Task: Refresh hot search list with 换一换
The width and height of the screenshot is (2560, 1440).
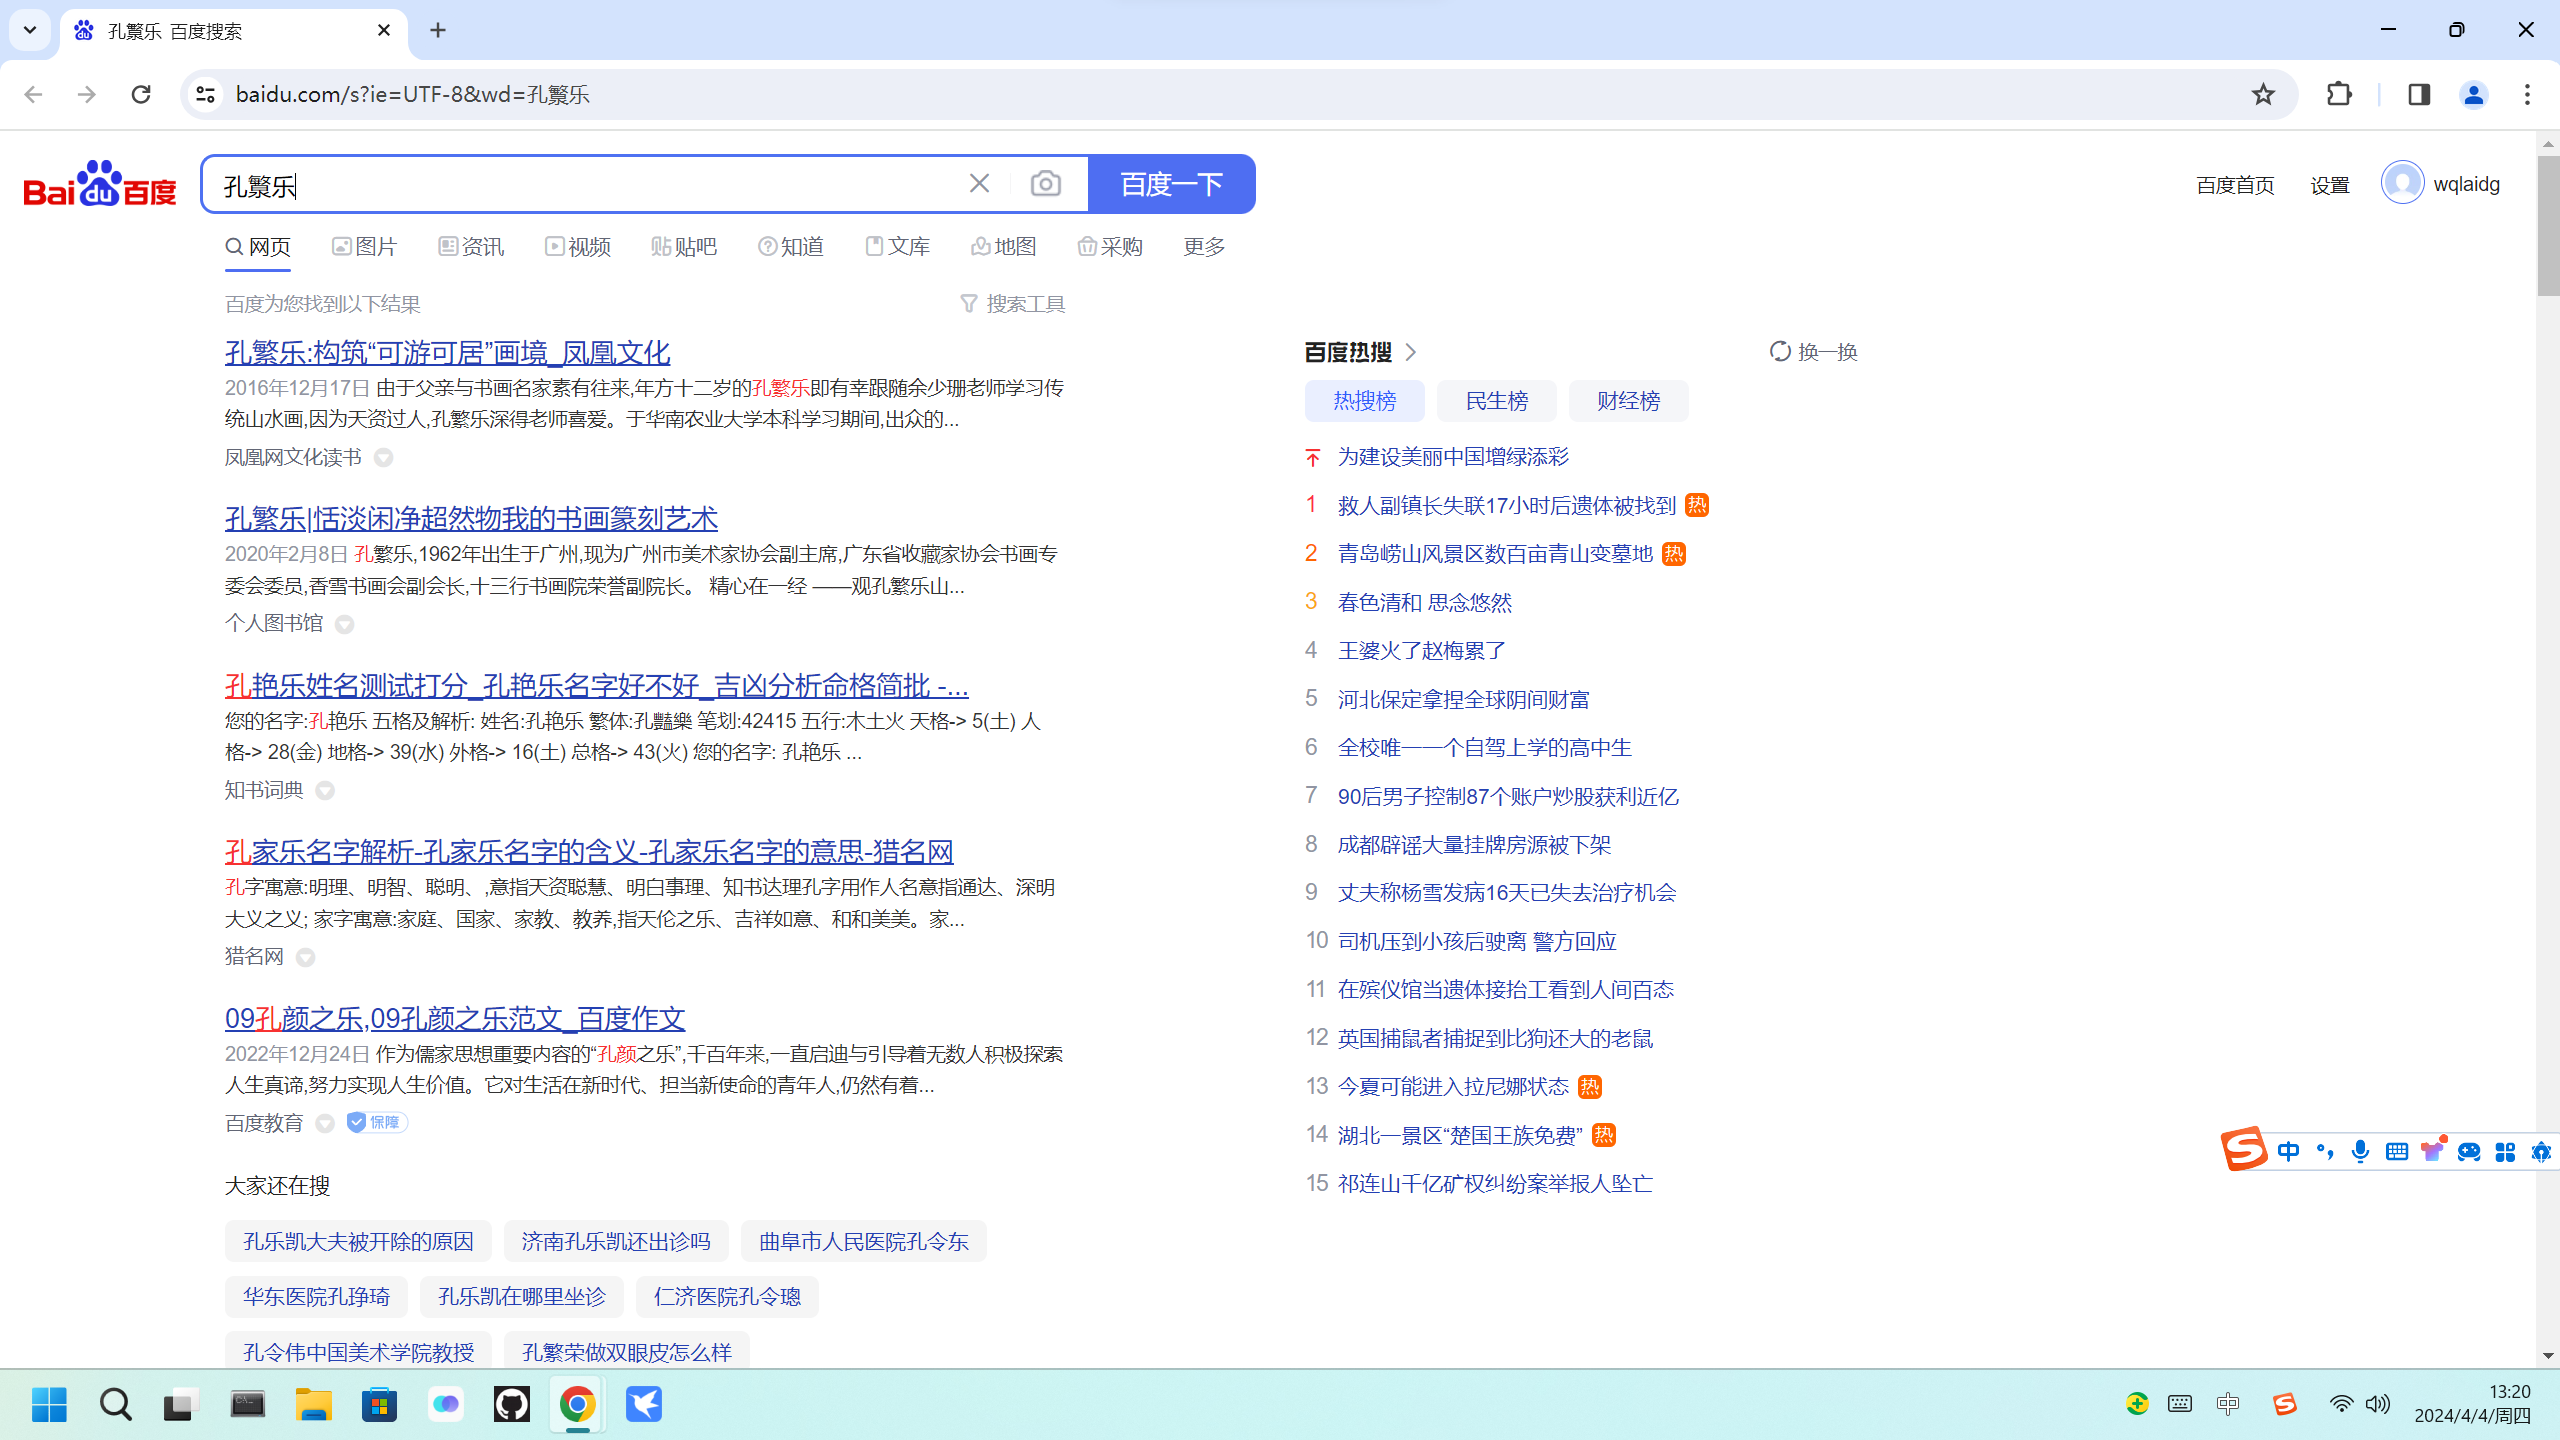Action: (1813, 352)
